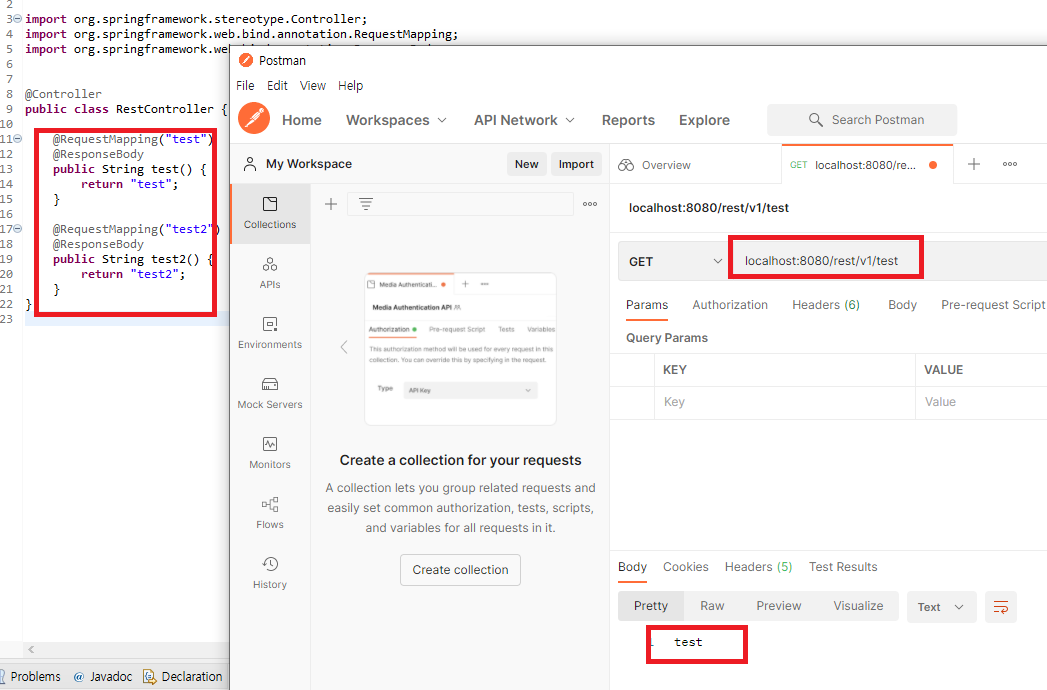Screen dimensions: 1047x690
Task: Click the plus icon to add a collection
Action: (x=331, y=204)
